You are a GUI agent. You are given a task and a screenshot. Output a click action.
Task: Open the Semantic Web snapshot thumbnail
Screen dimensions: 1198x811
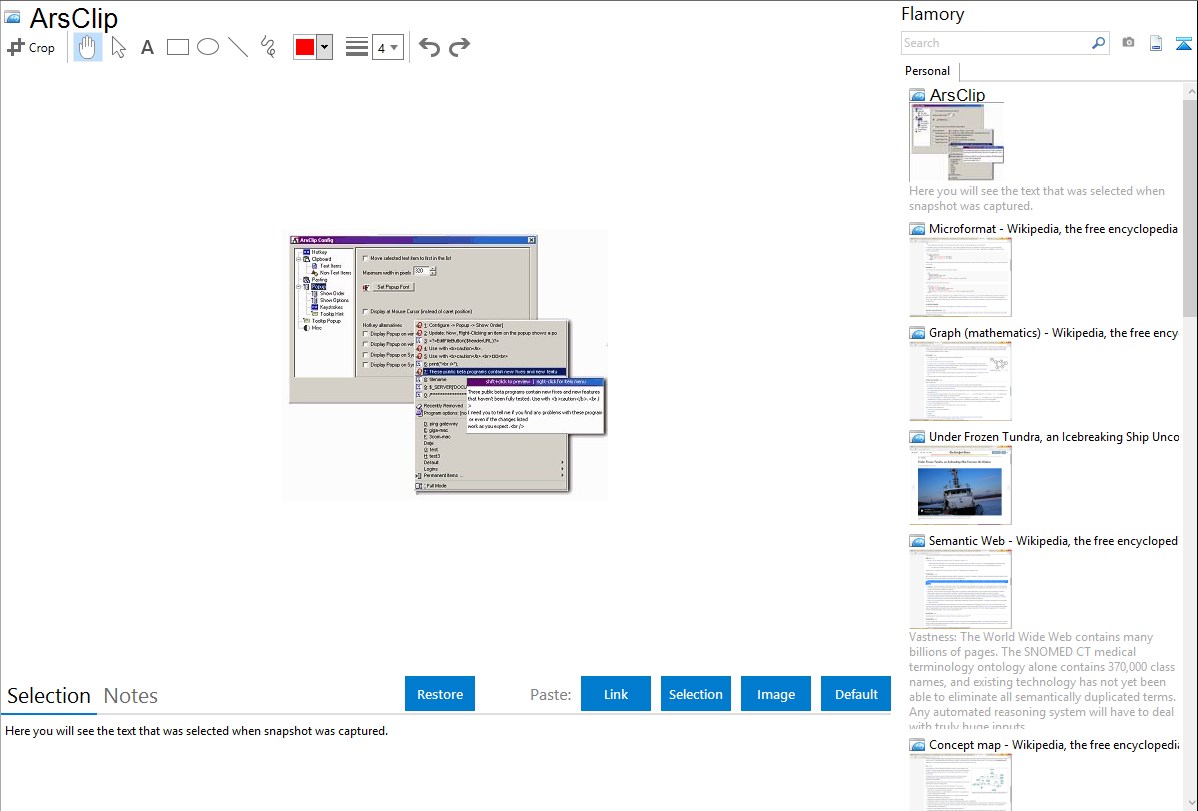[x=960, y=589]
